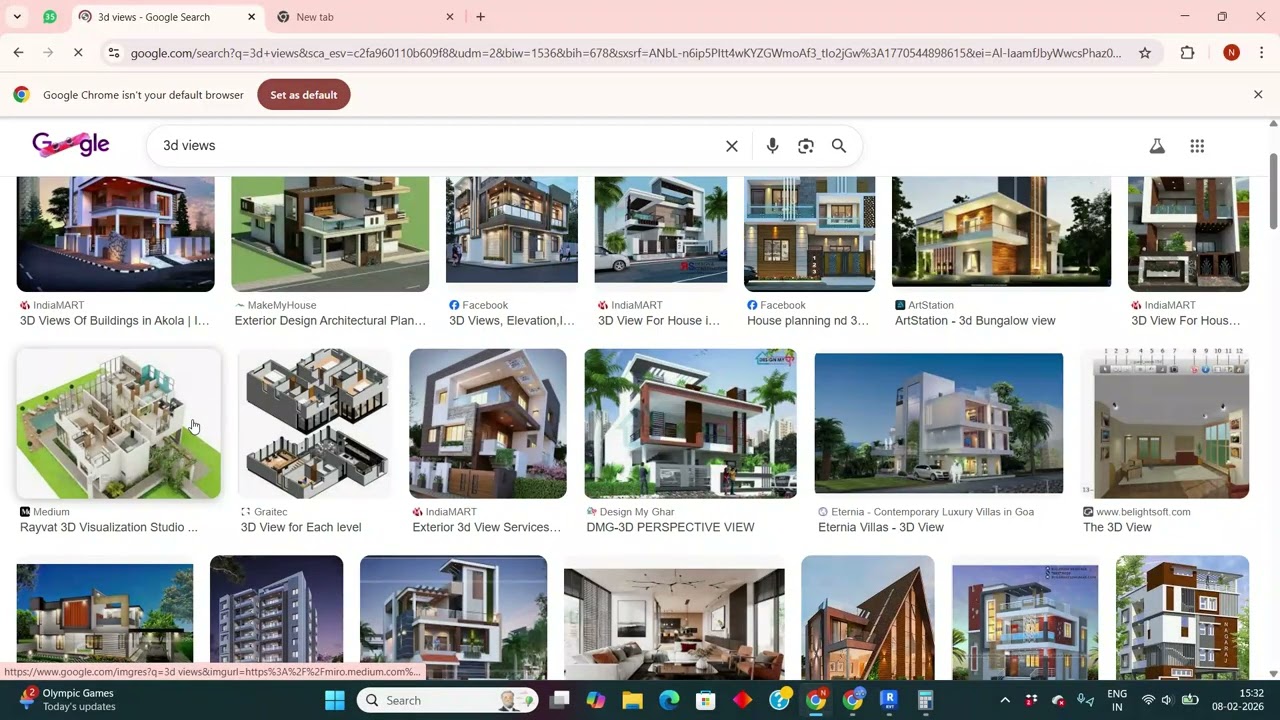Select the MakeMyHouse exterior thumbnail

pyautogui.click(x=330, y=234)
